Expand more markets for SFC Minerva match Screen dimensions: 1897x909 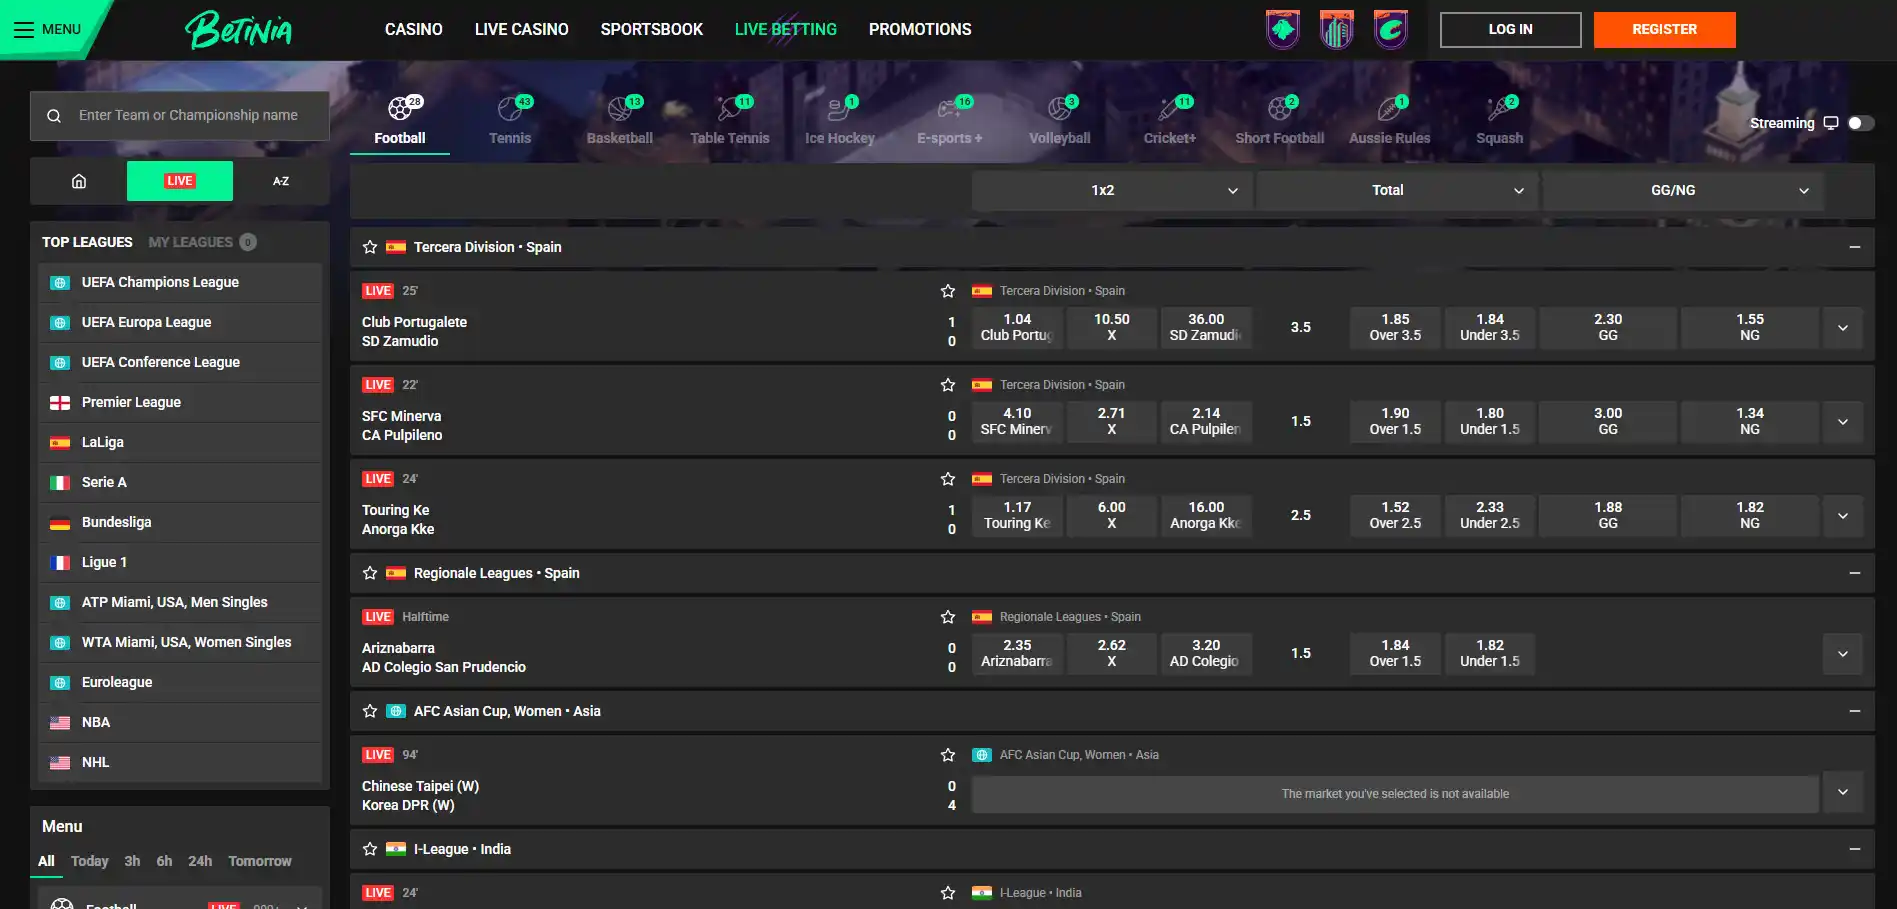pyautogui.click(x=1843, y=422)
